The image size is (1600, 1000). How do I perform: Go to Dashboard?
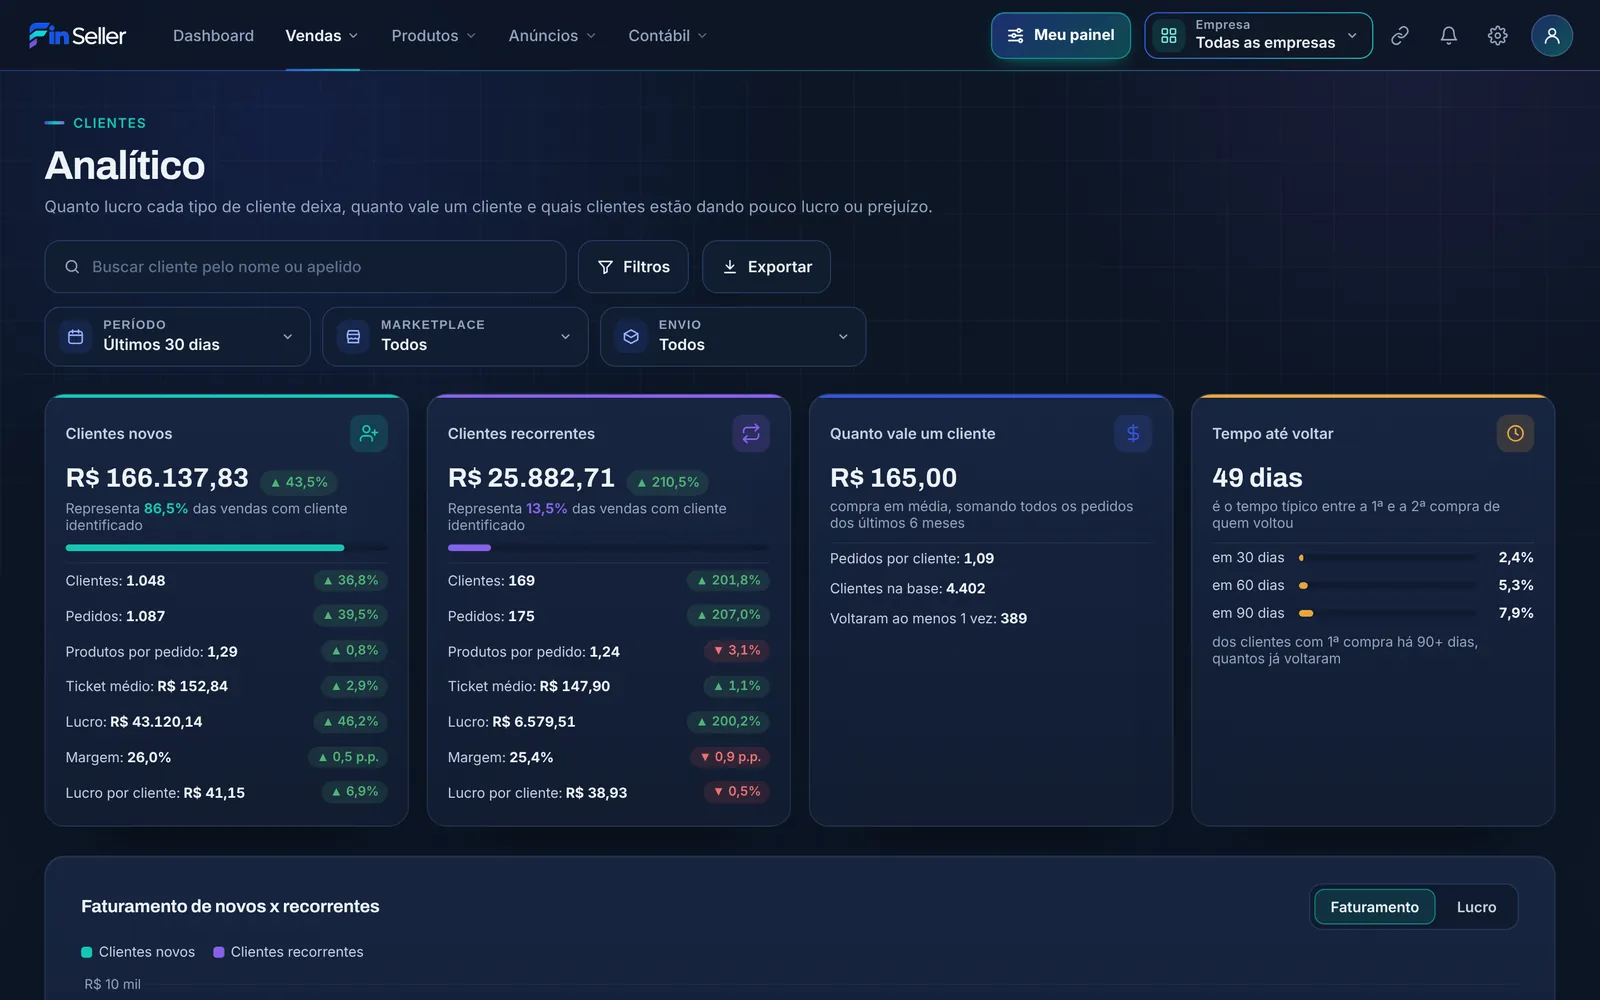tap(213, 35)
